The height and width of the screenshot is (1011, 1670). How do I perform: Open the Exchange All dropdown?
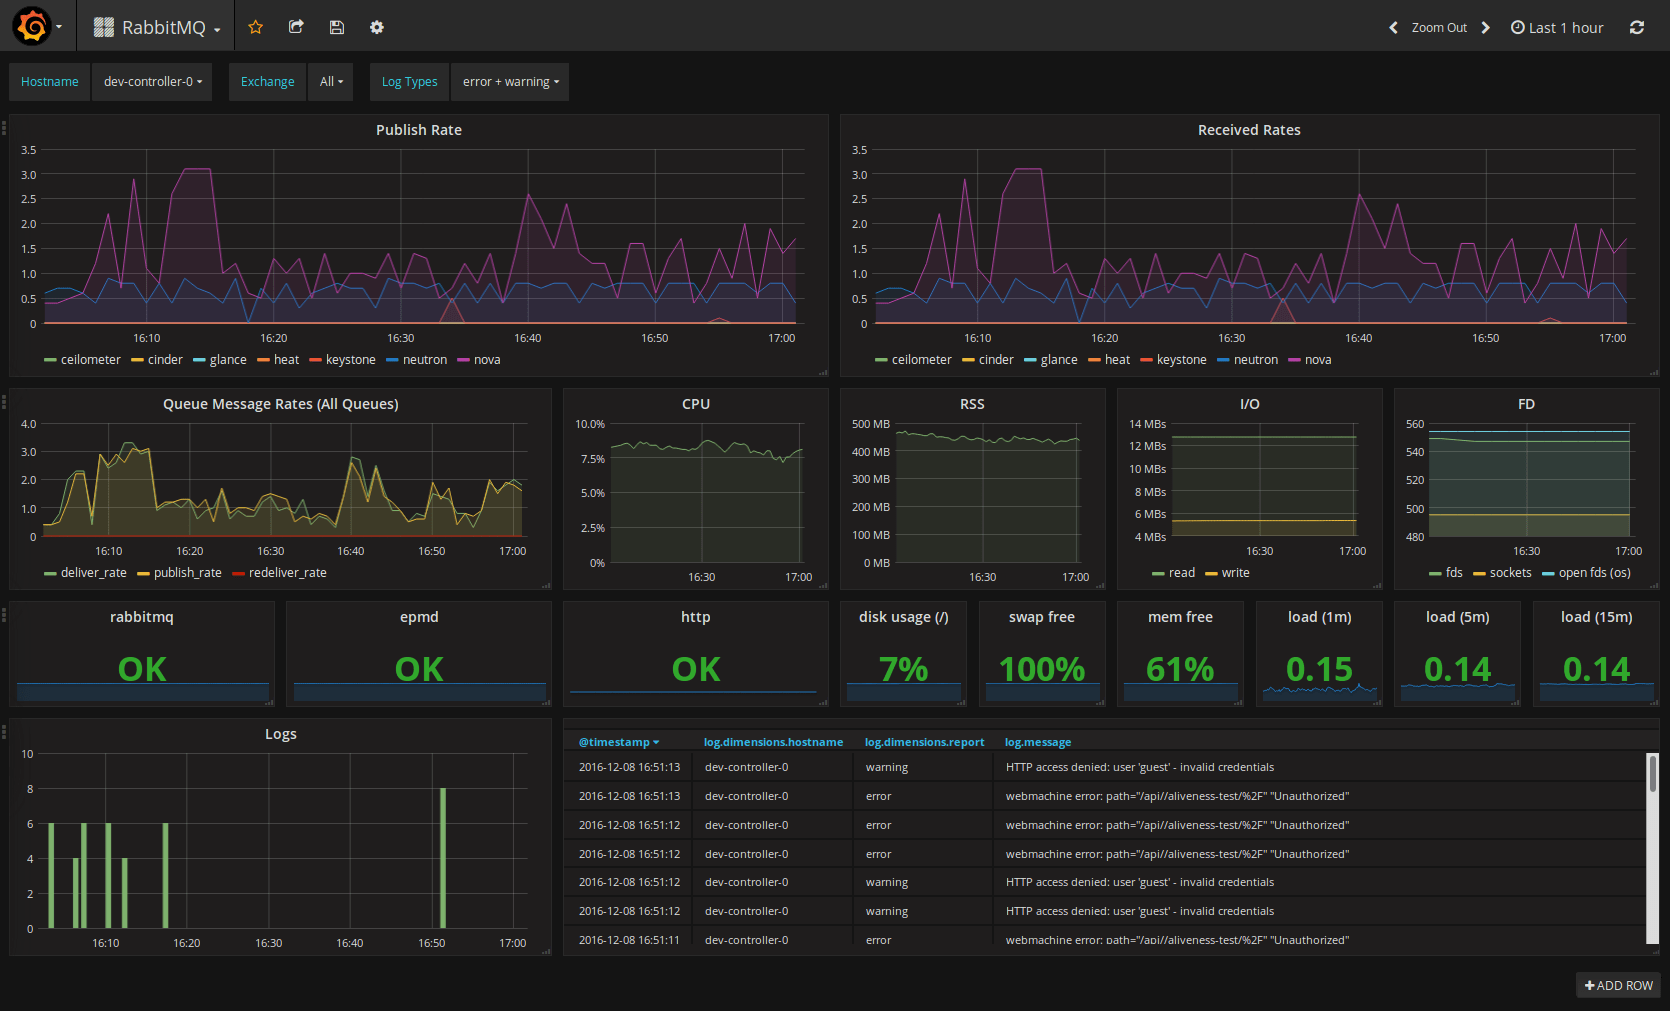pos(331,82)
